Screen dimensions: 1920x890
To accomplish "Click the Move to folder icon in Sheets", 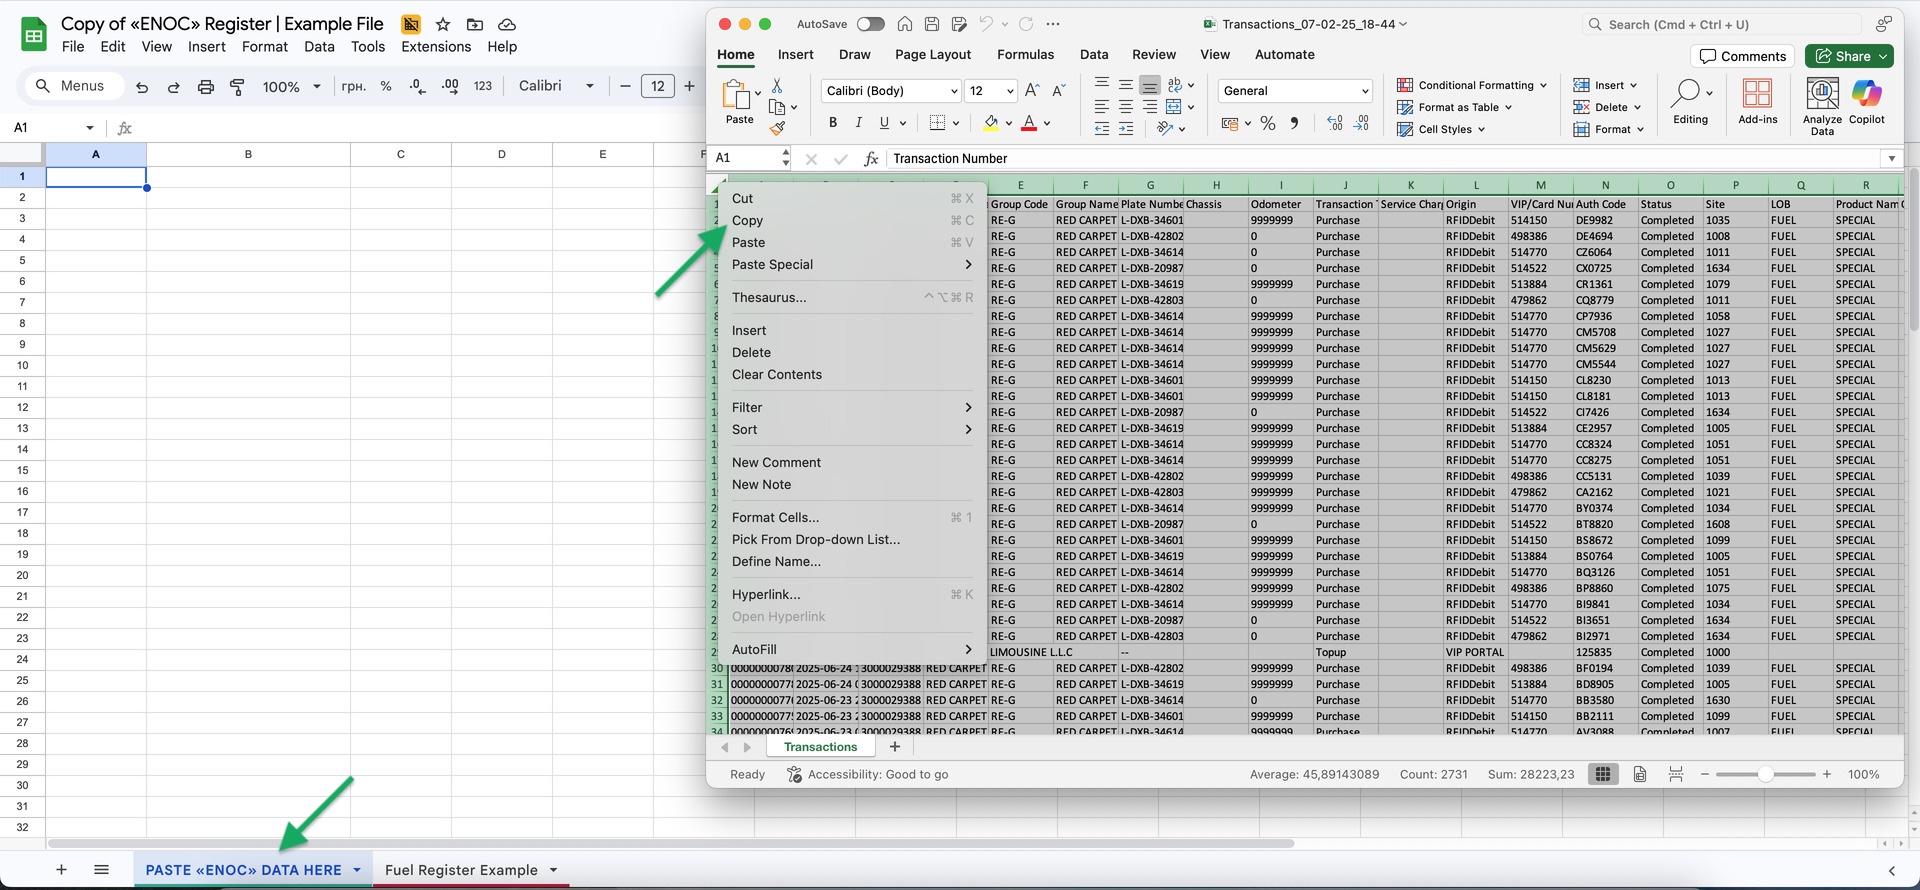I will (x=475, y=24).
